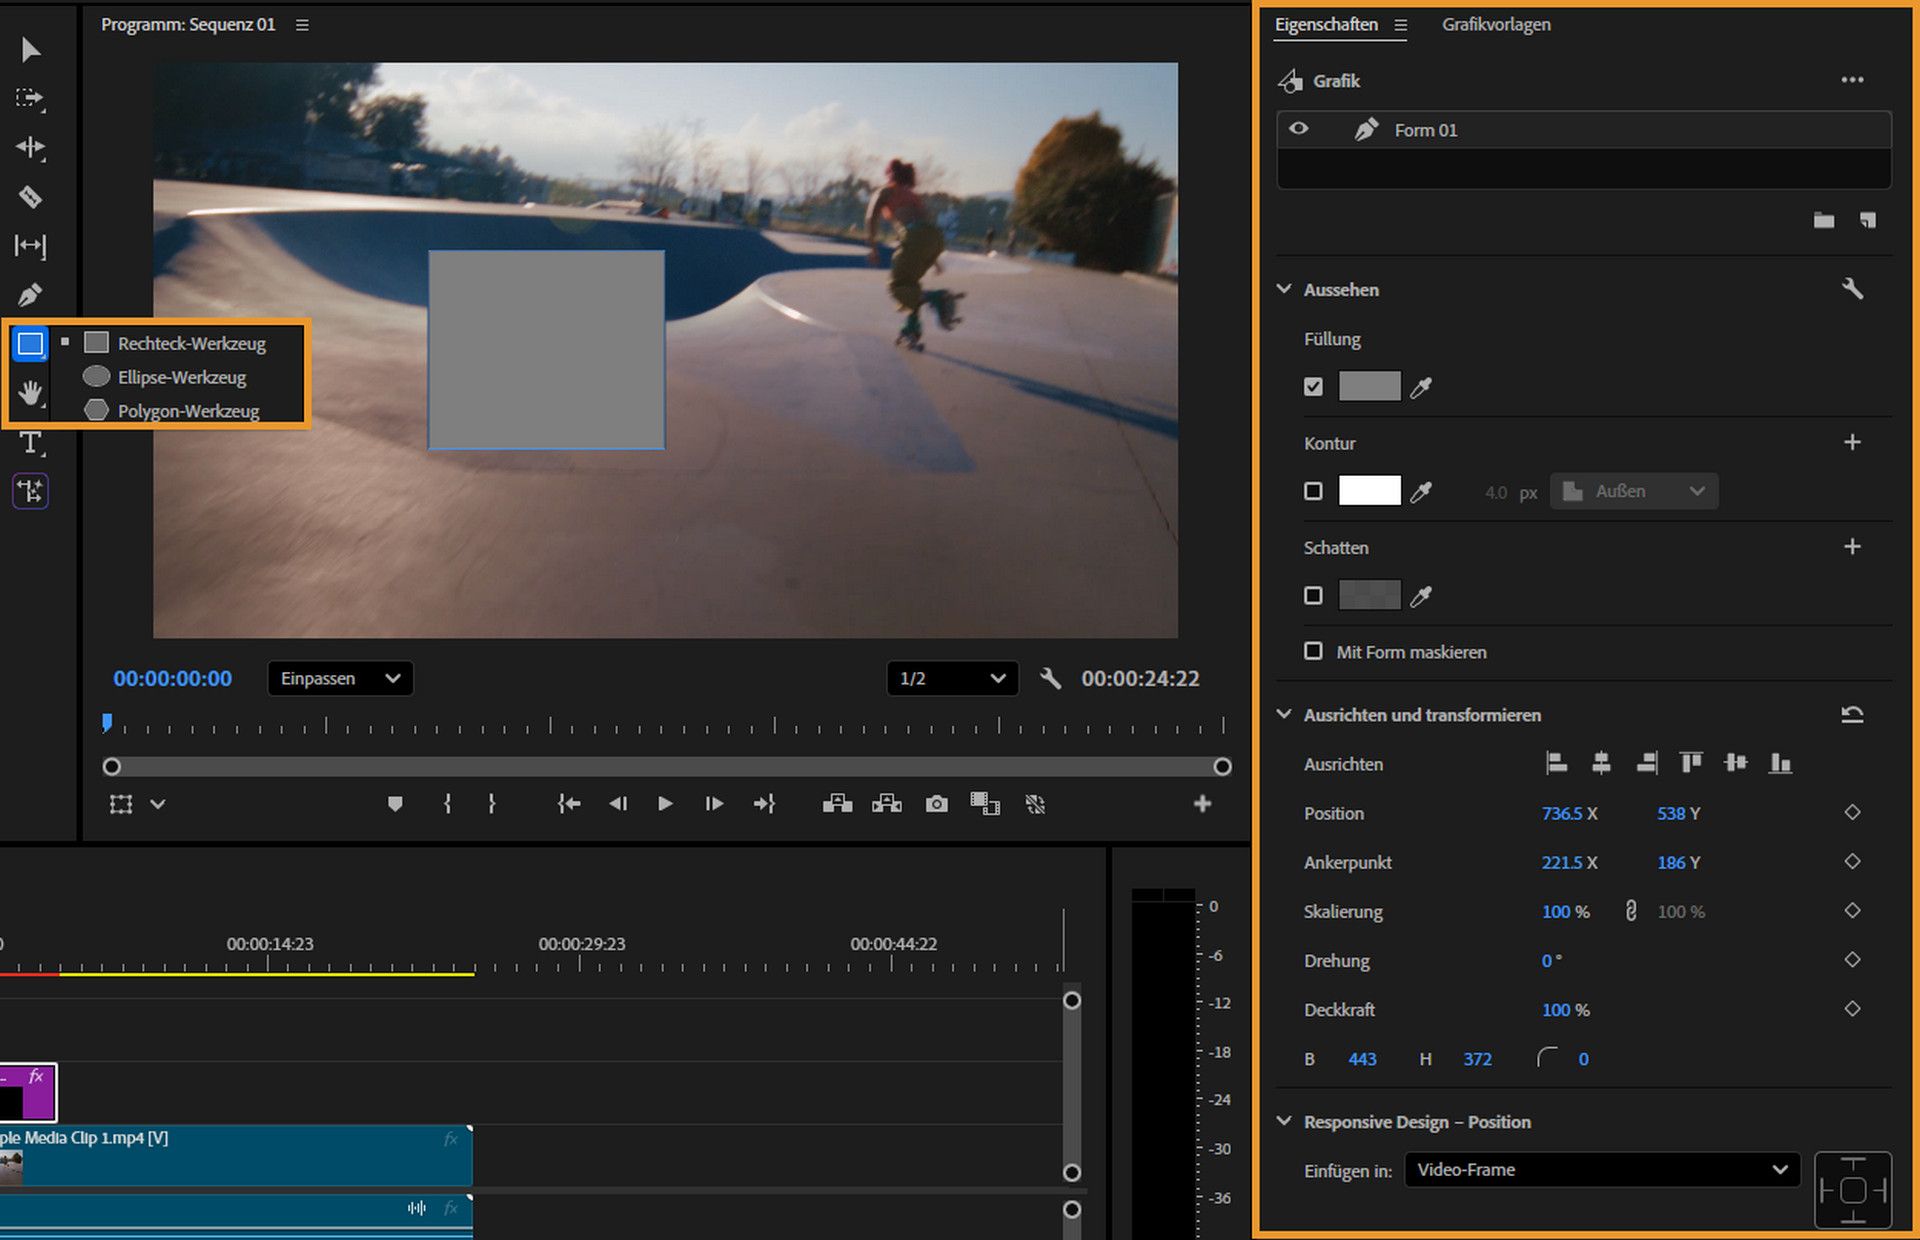This screenshot has height=1240, width=1920.
Task: Open the Einpassen zoom dropdown
Action: [x=340, y=678]
